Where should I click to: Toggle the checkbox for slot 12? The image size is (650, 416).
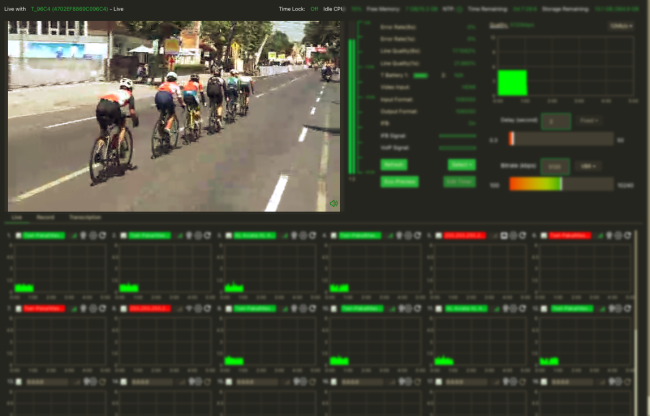(x=544, y=308)
